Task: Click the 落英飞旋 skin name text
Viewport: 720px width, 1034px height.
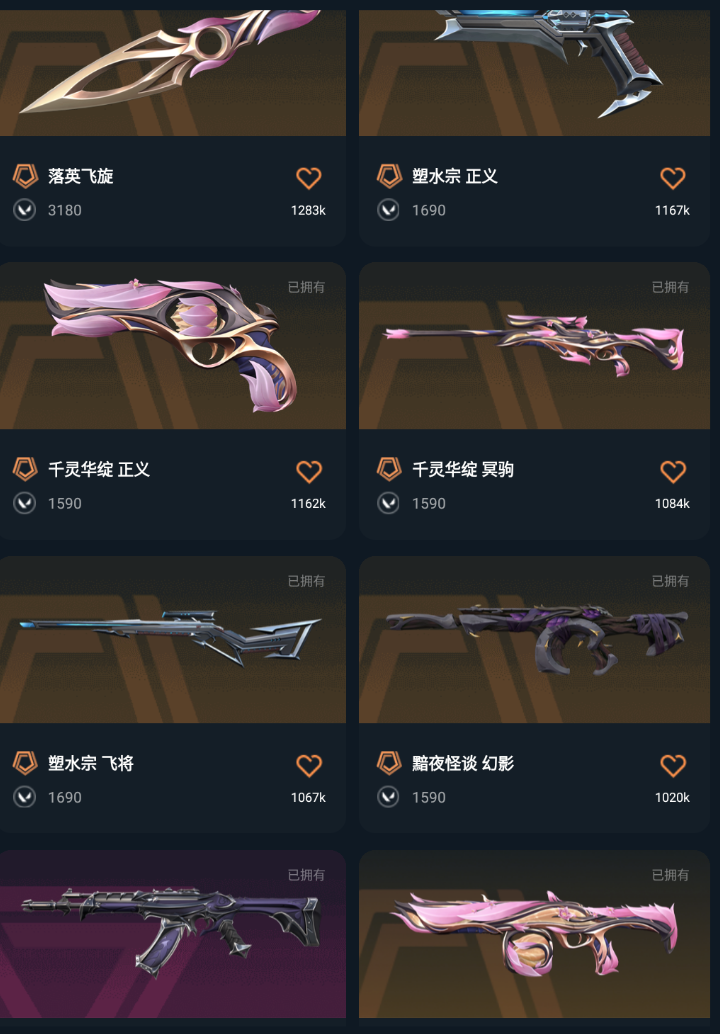Action: 80,176
